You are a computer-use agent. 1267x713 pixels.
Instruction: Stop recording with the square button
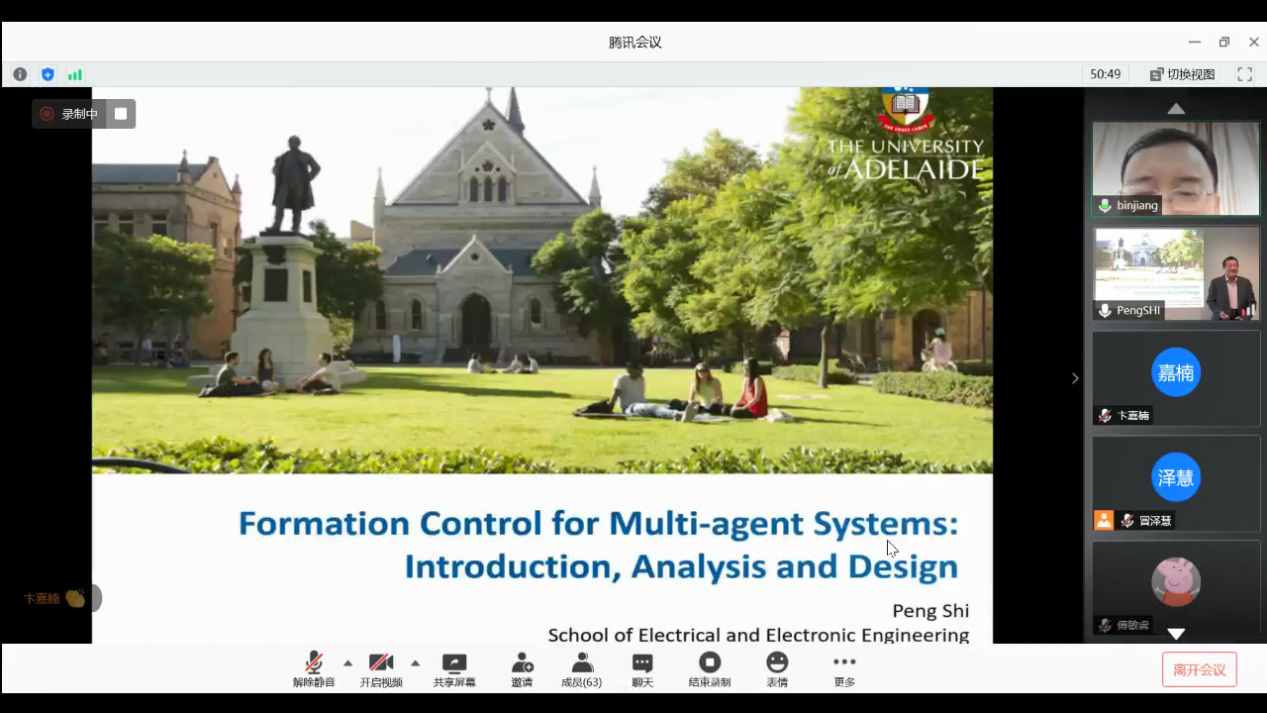click(x=121, y=114)
